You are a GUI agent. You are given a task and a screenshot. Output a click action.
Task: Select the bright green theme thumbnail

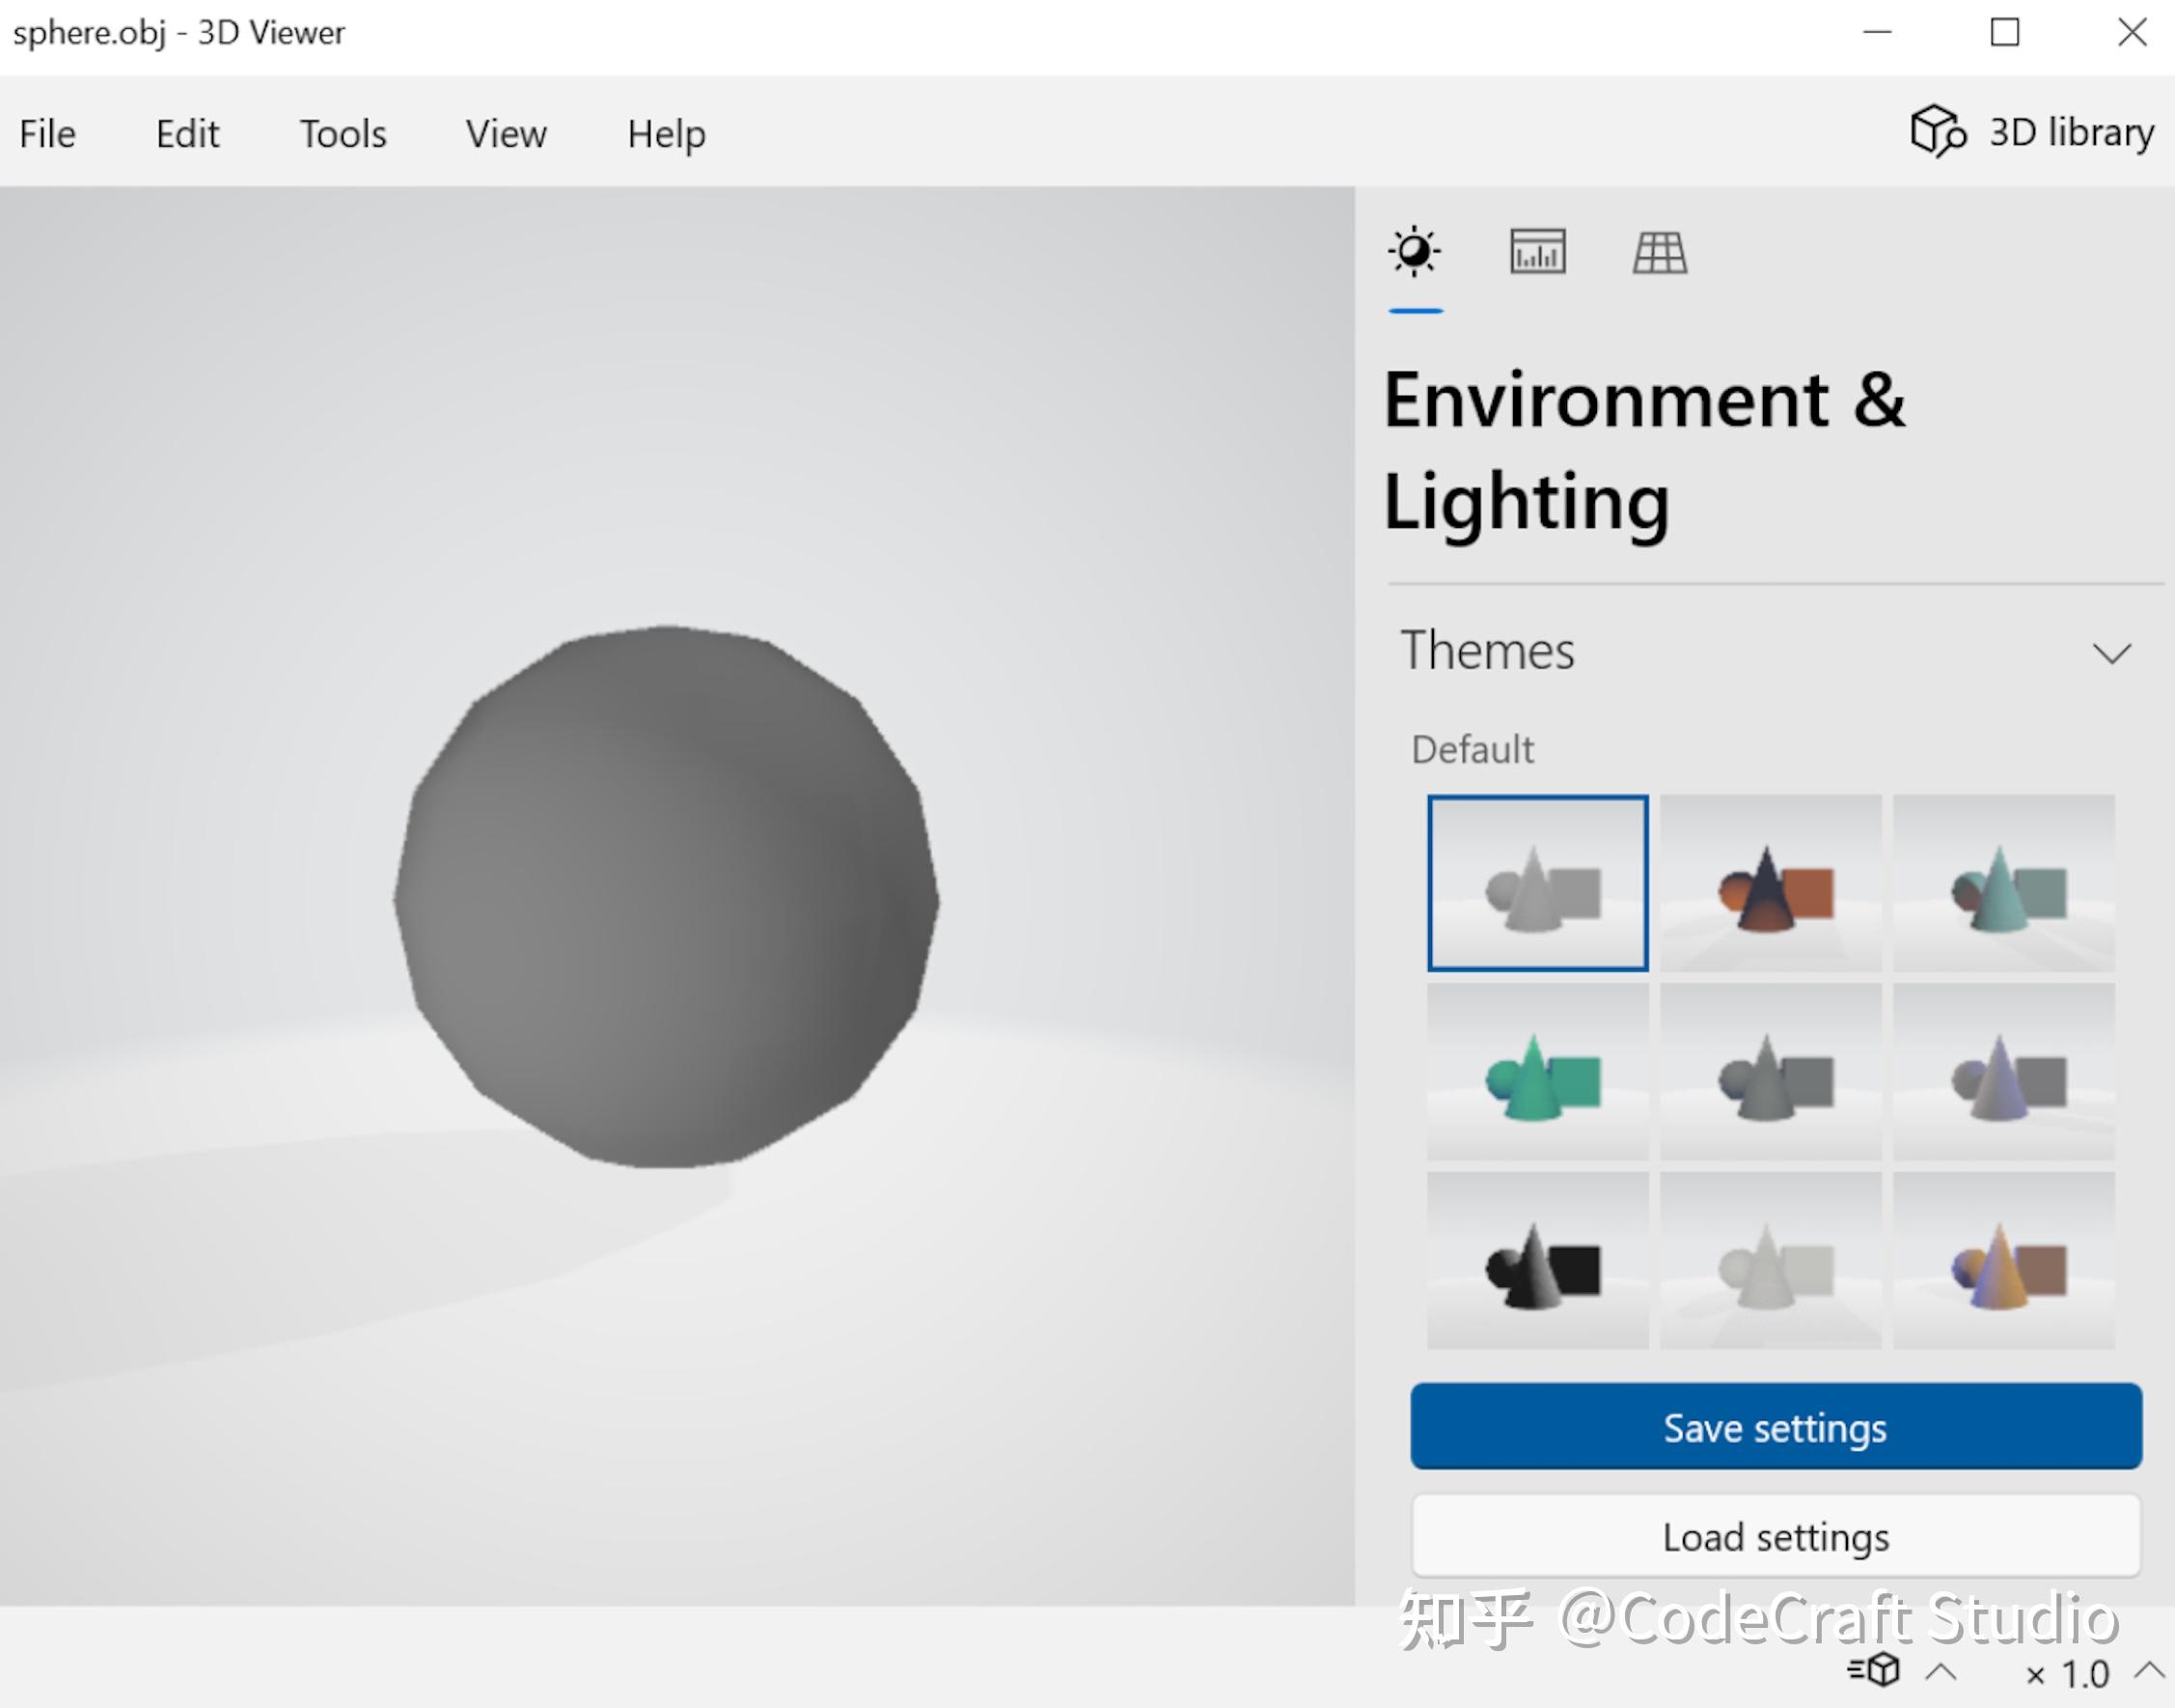[1537, 1072]
